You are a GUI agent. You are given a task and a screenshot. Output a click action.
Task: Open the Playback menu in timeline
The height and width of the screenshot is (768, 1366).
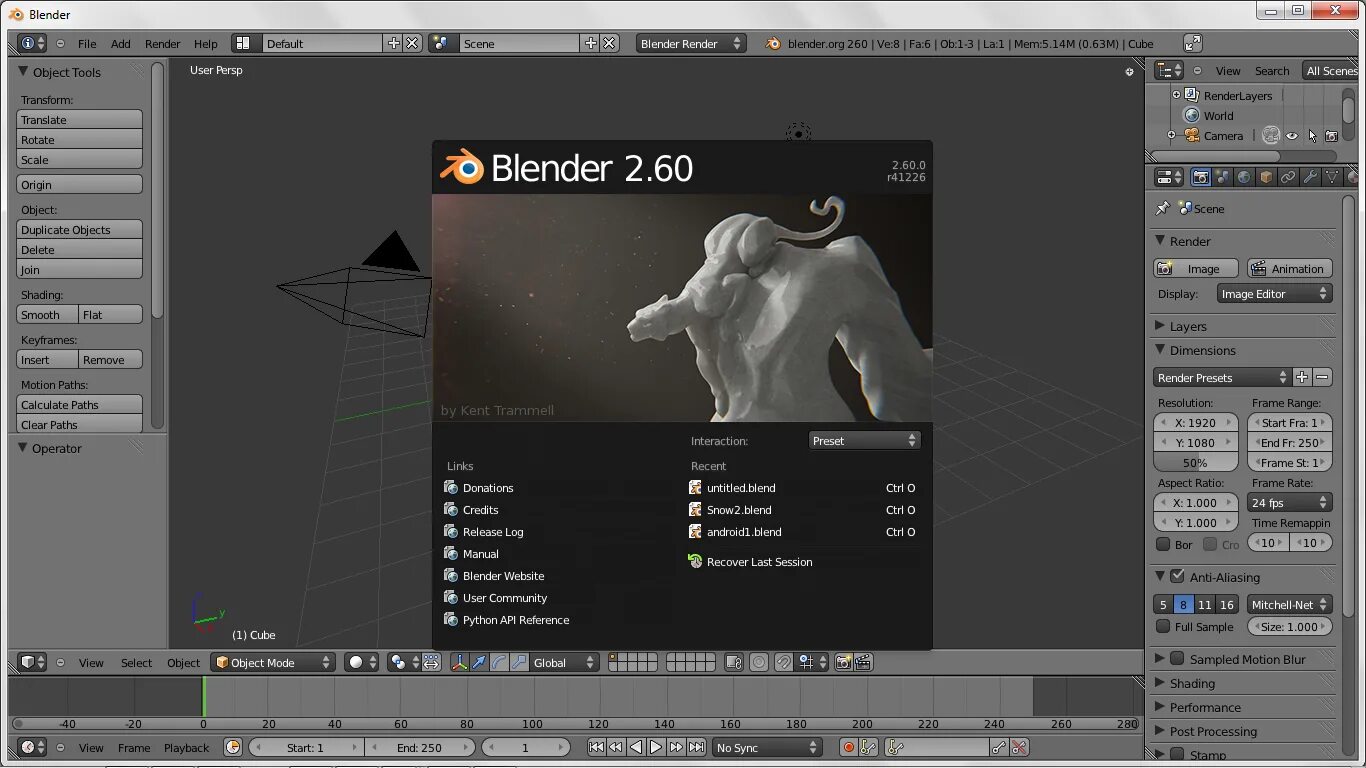click(x=187, y=747)
